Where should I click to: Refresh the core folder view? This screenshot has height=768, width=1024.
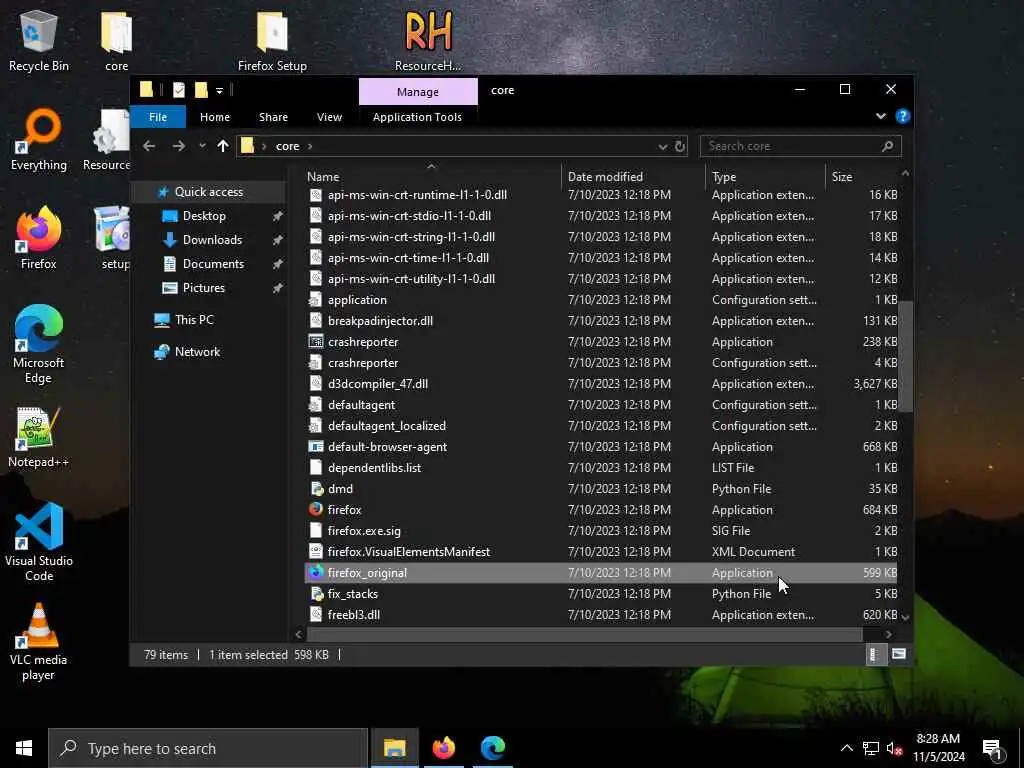click(x=680, y=146)
